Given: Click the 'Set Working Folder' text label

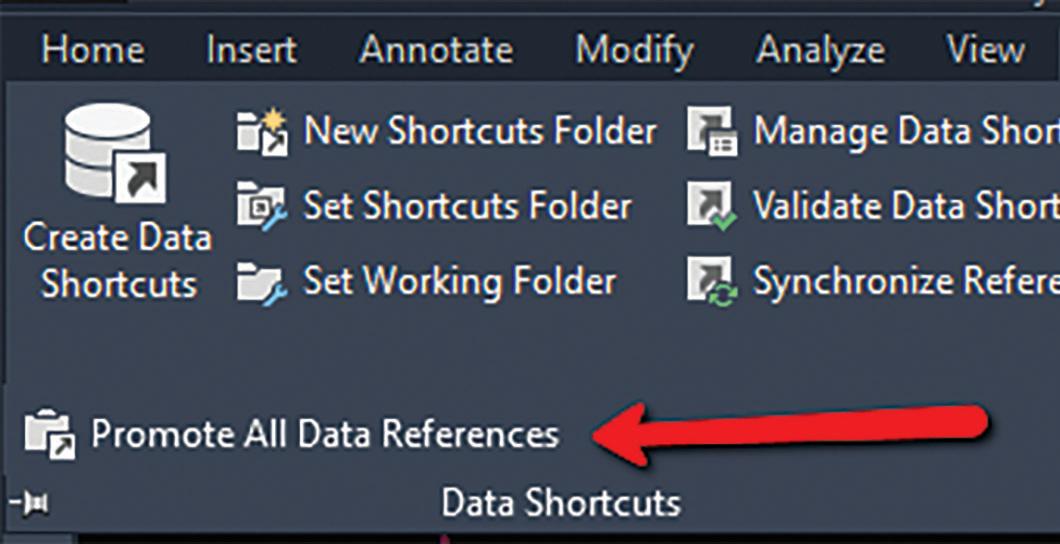Looking at the screenshot, I should (460, 282).
